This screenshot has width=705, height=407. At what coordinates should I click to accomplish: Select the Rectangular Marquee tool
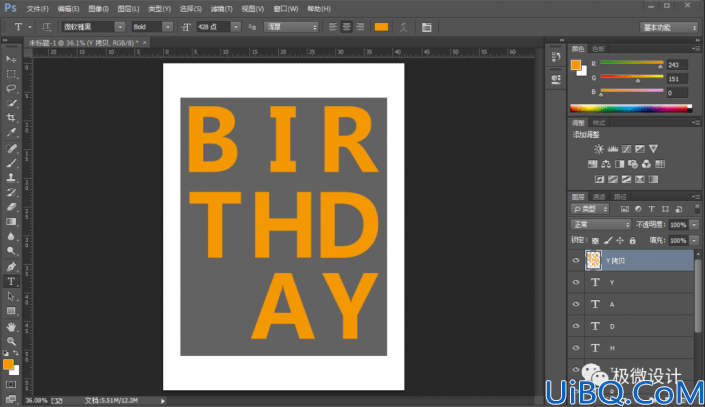[11, 74]
